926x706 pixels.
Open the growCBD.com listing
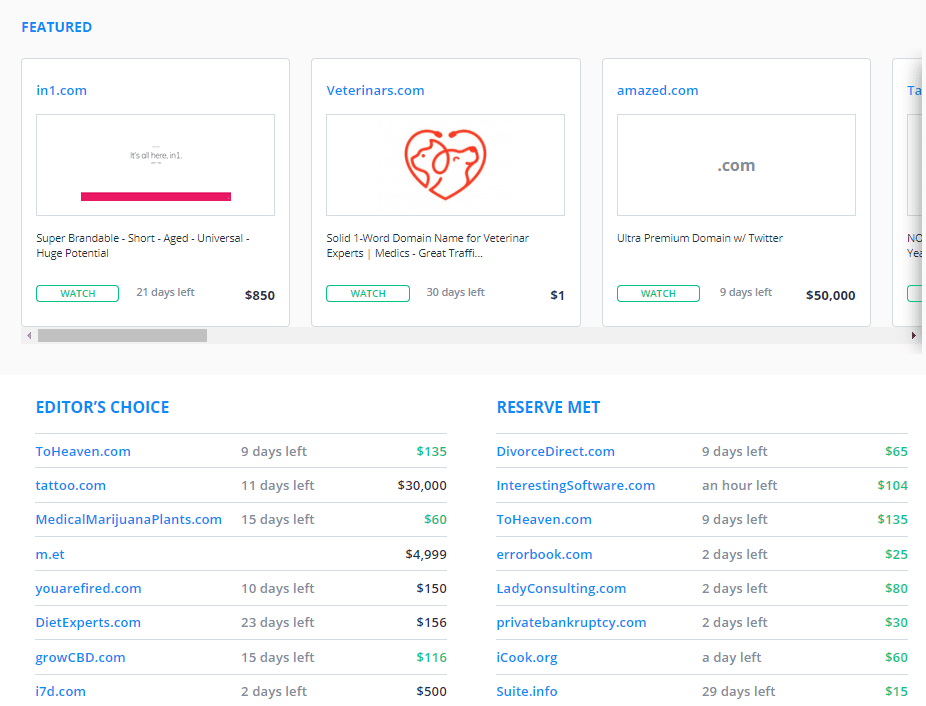click(x=81, y=657)
